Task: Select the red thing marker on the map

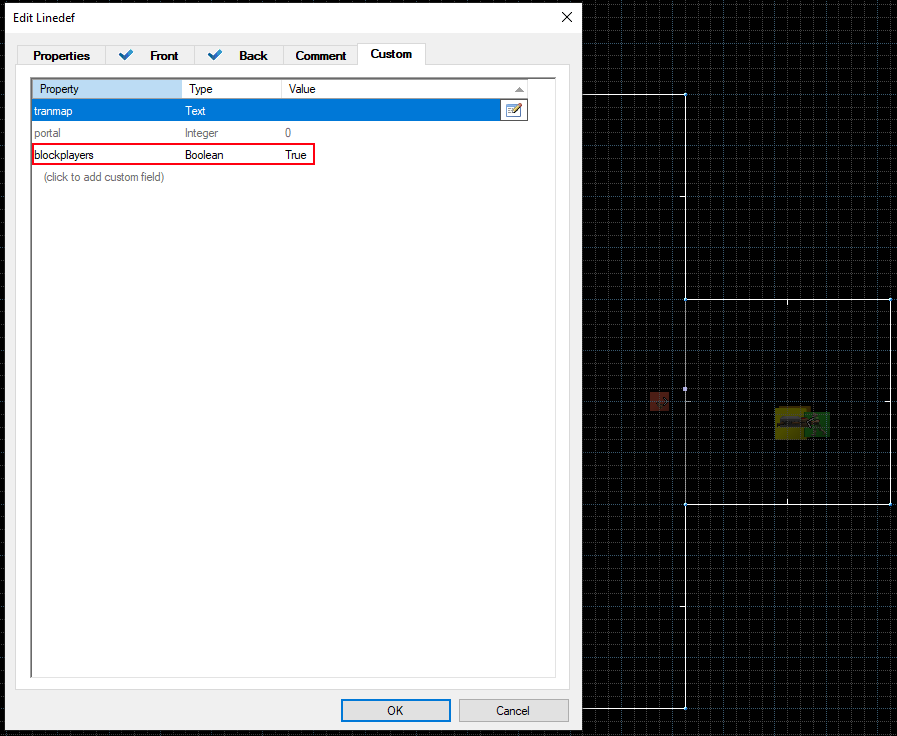Action: (x=659, y=401)
